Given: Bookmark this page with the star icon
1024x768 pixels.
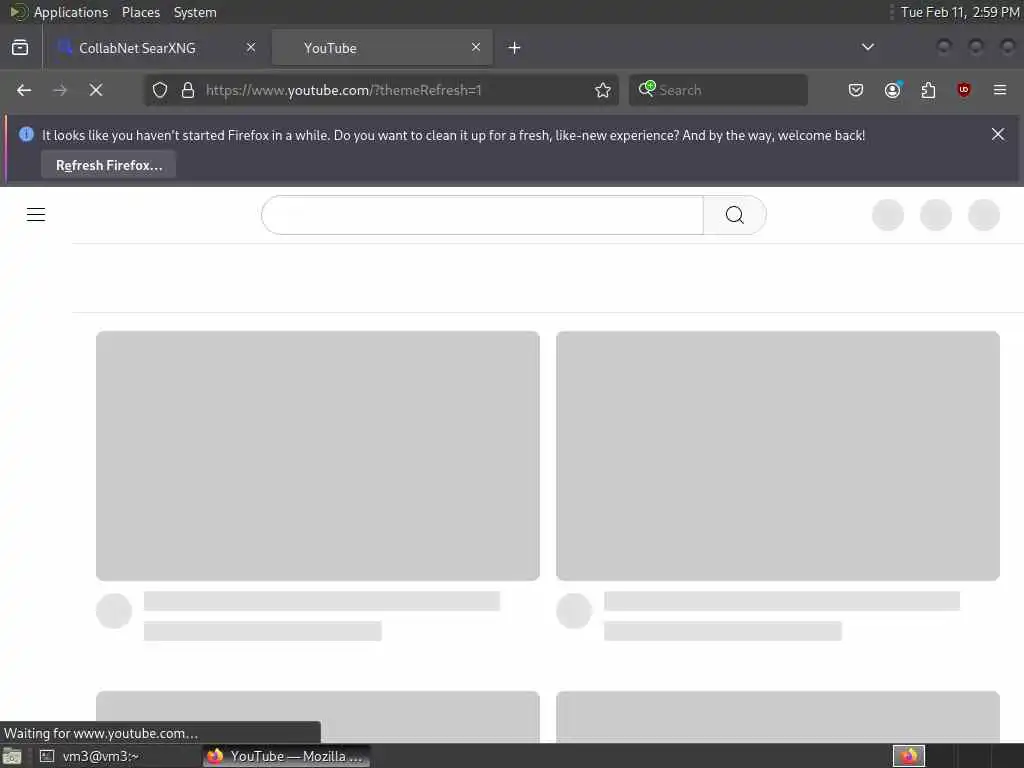Looking at the screenshot, I should pos(603,90).
